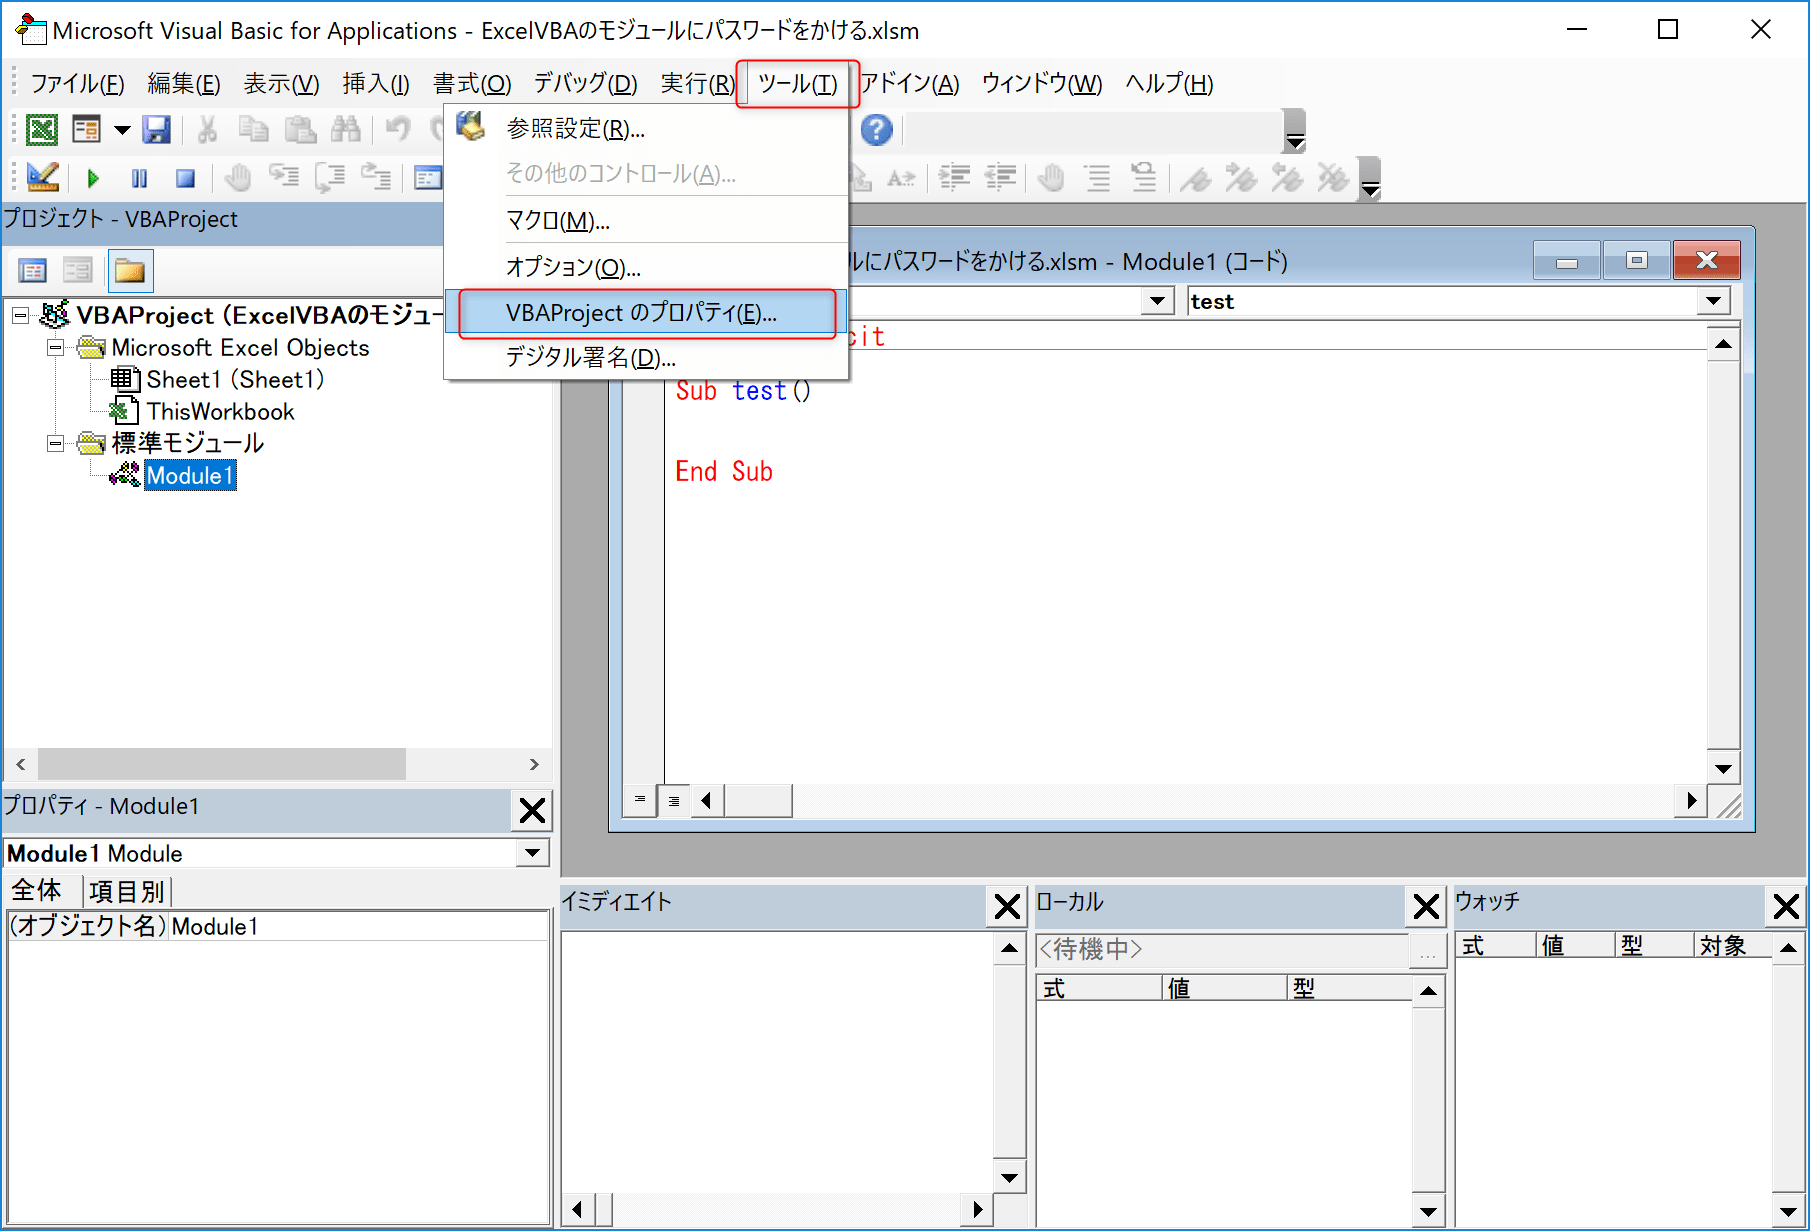Click the View Code icon in Project panel
The image size is (1810, 1231).
click(33, 270)
